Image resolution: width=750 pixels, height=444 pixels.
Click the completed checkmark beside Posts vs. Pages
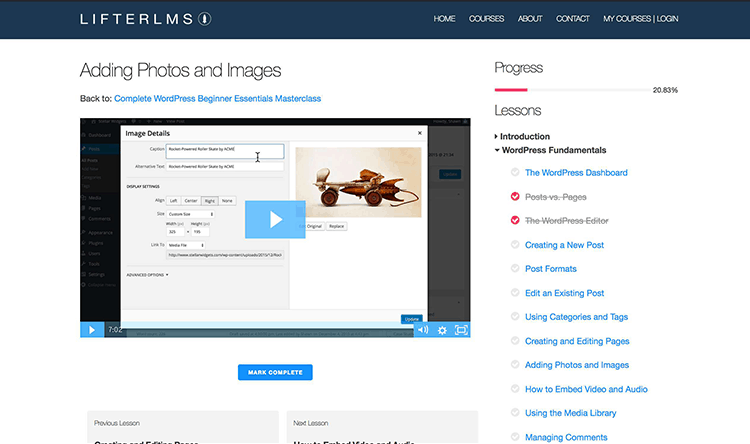click(515, 196)
